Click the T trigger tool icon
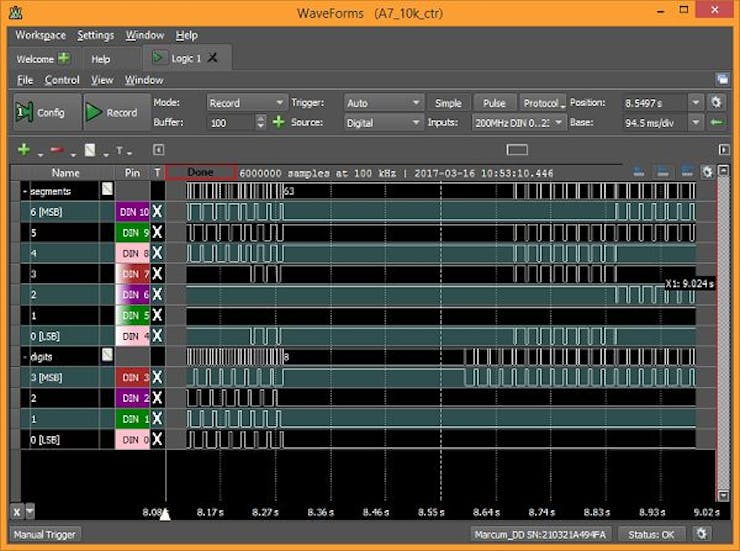The image size is (740, 551). (119, 150)
